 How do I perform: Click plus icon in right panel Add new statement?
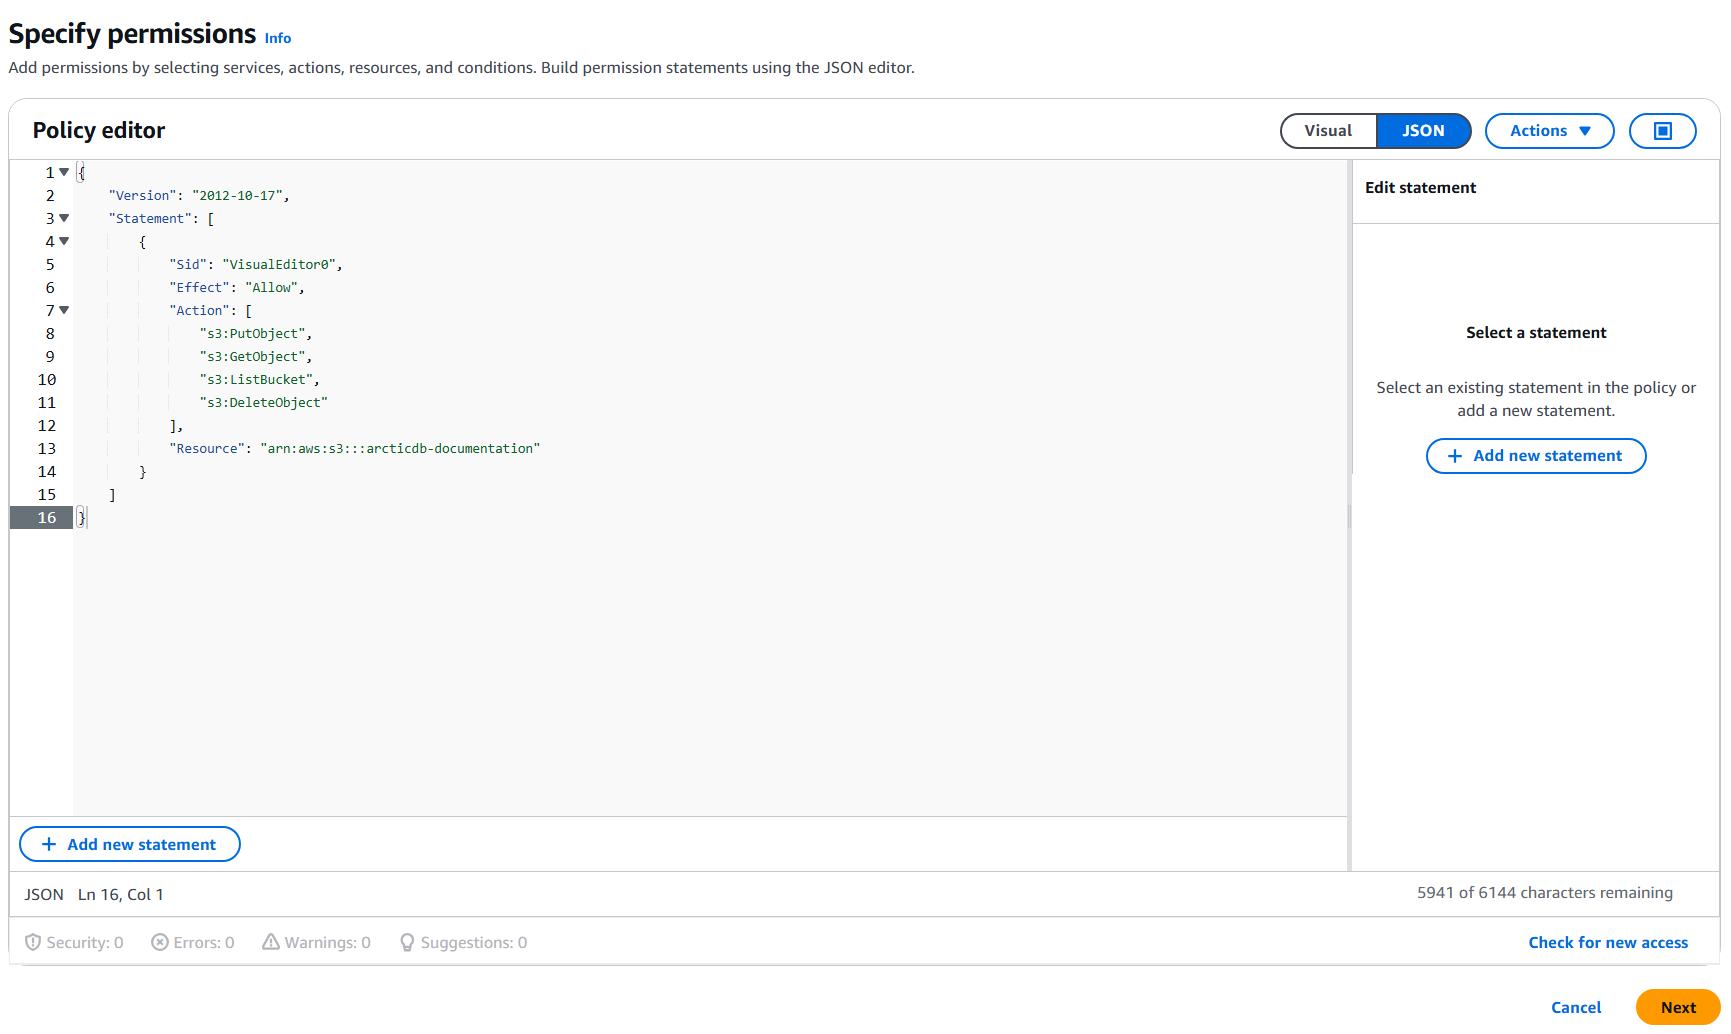tap(1455, 456)
